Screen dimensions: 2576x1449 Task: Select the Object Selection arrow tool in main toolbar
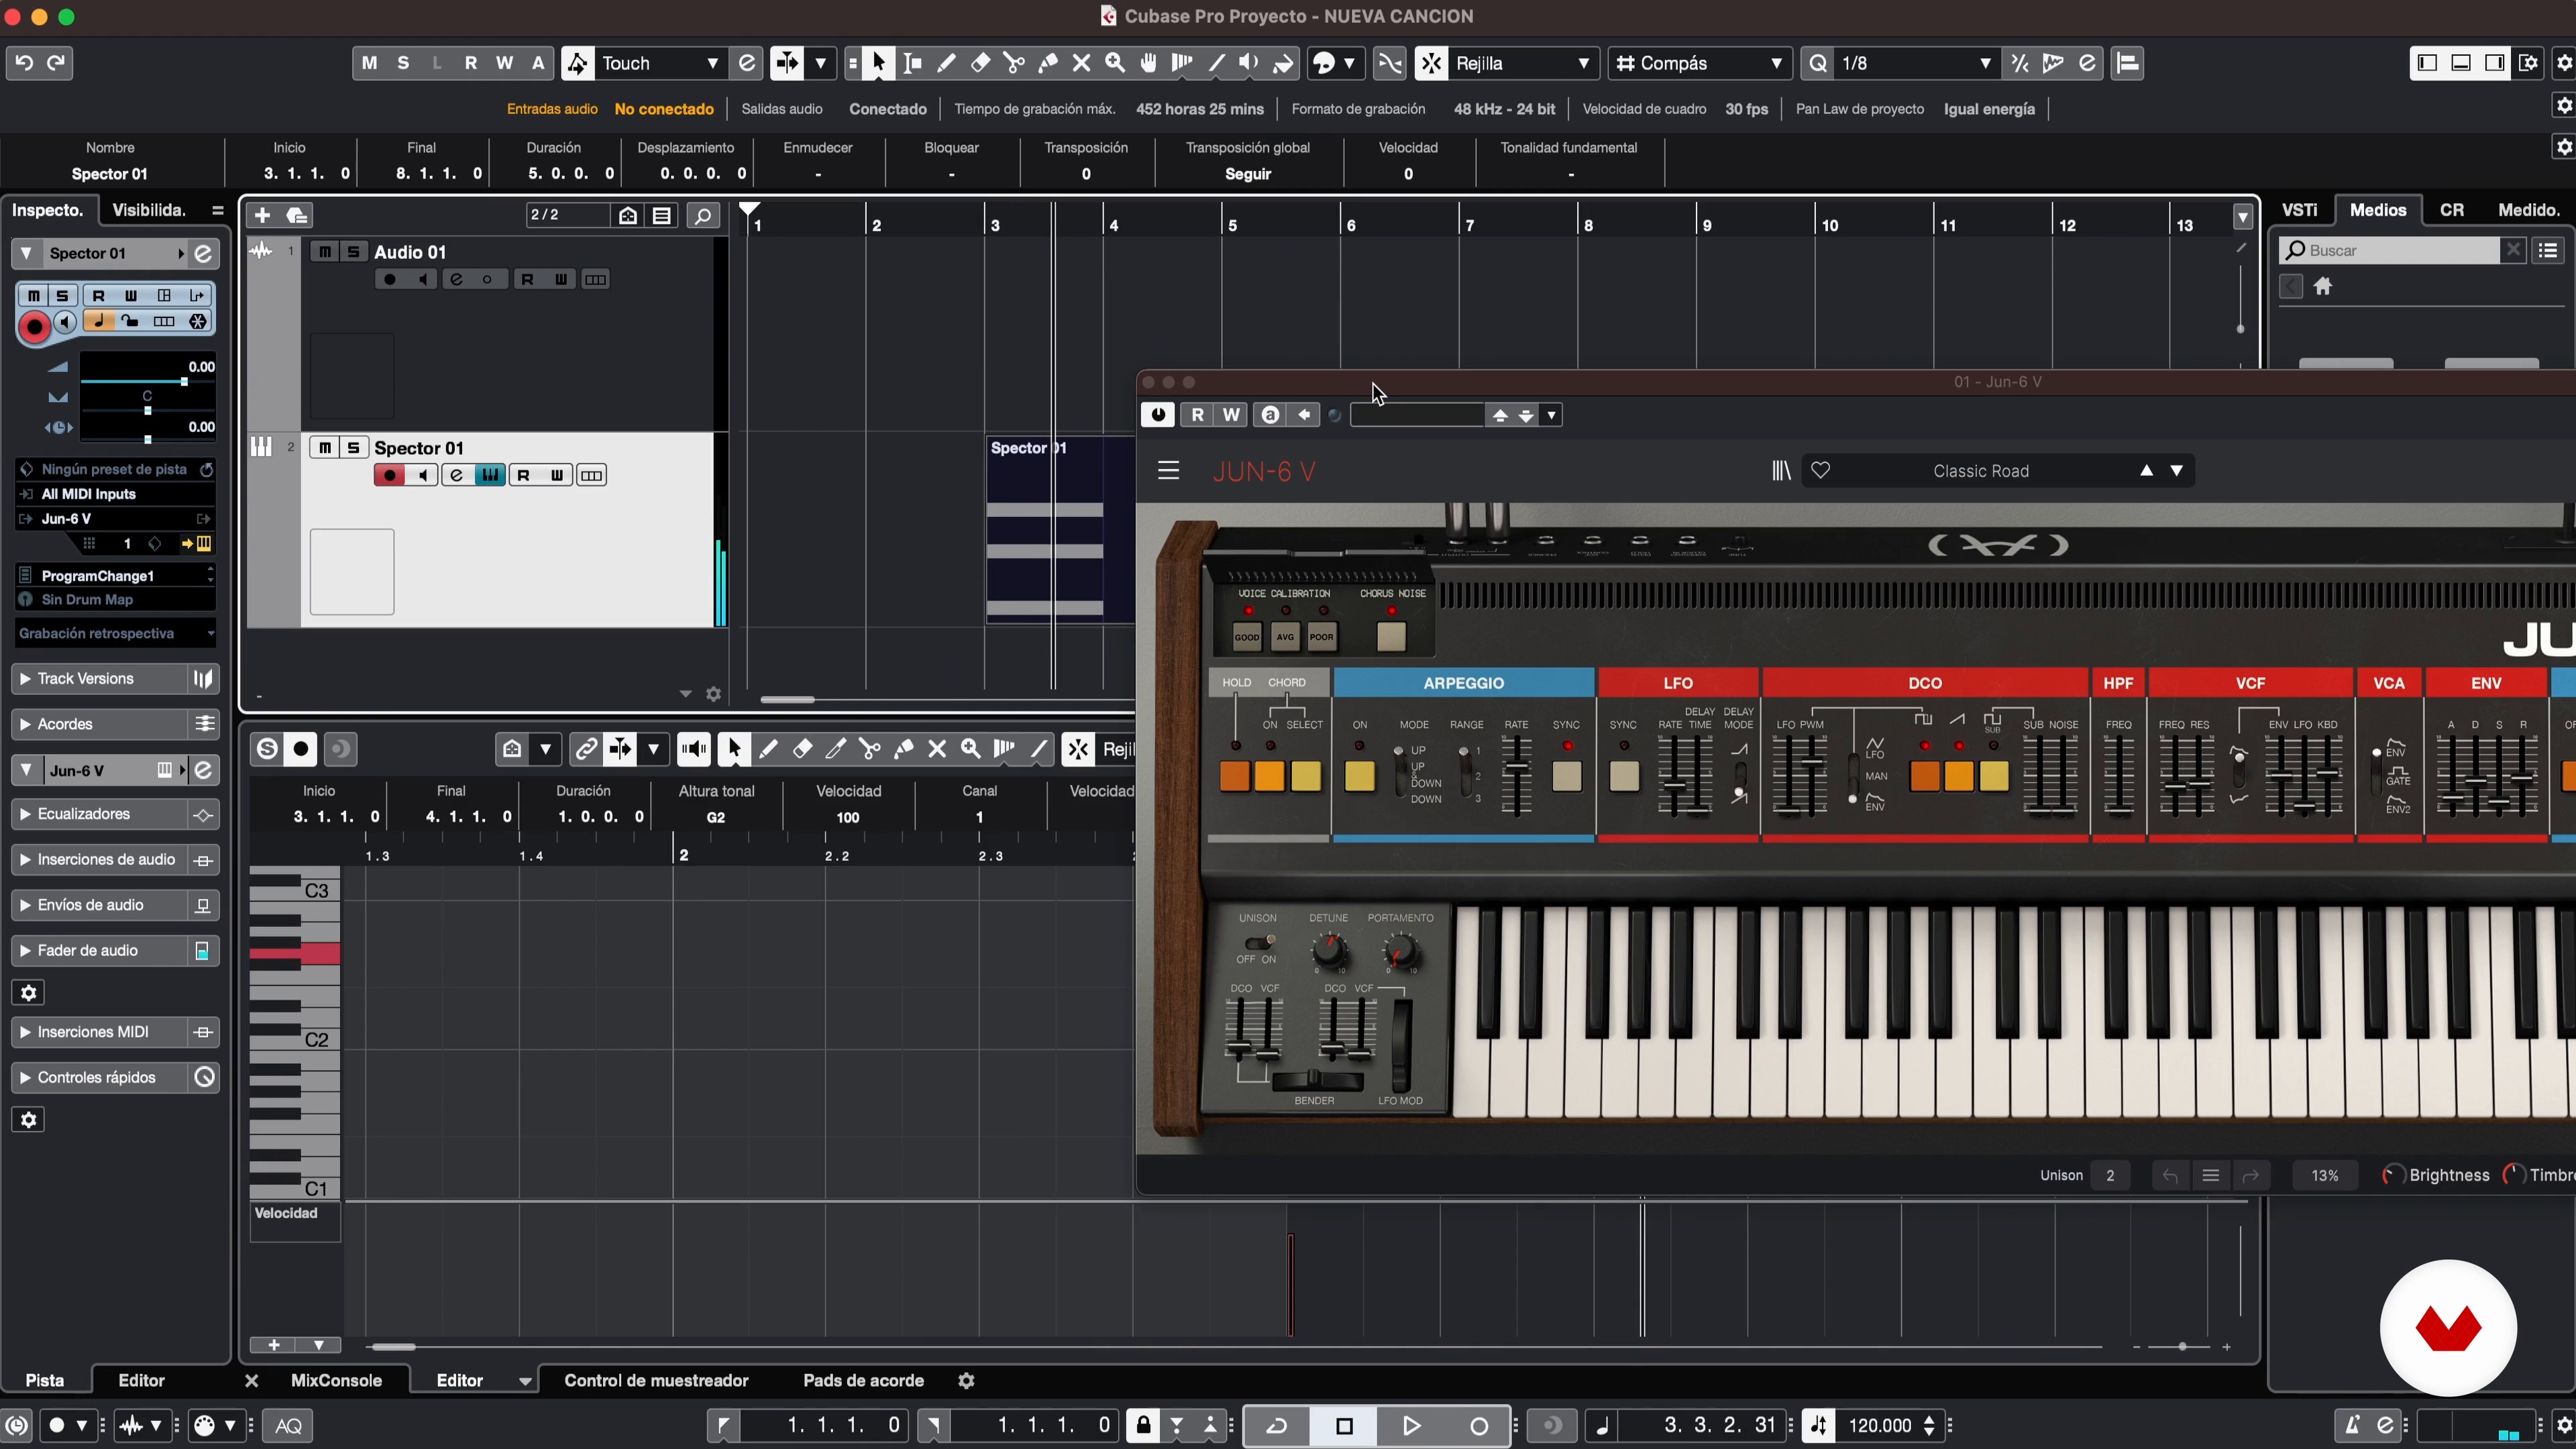click(879, 63)
